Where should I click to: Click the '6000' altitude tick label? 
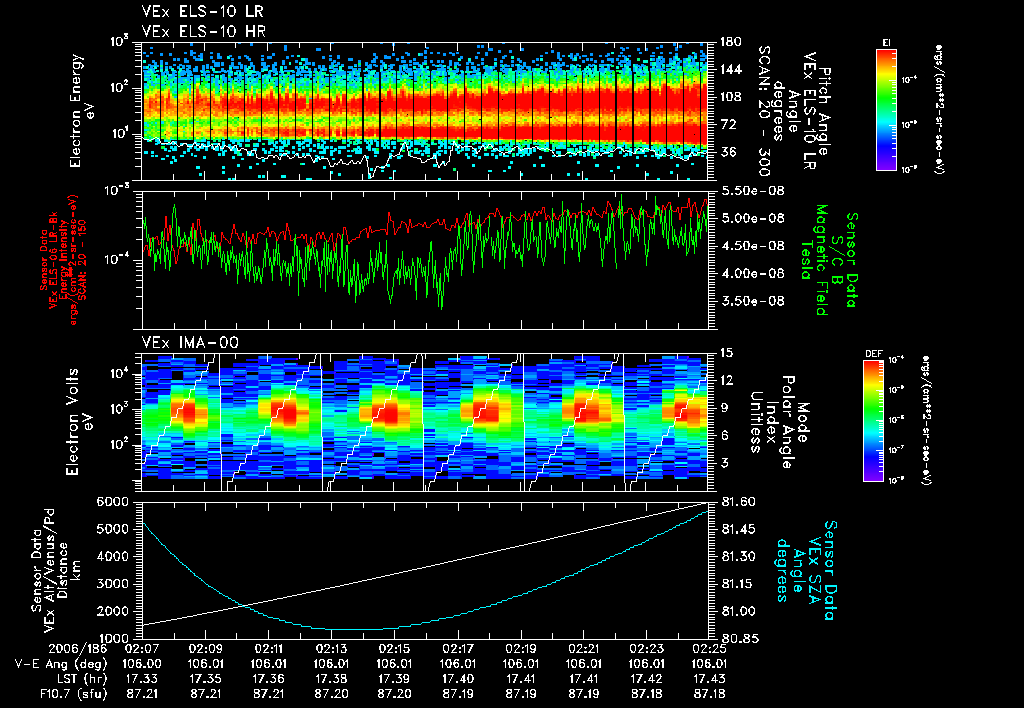(x=112, y=502)
